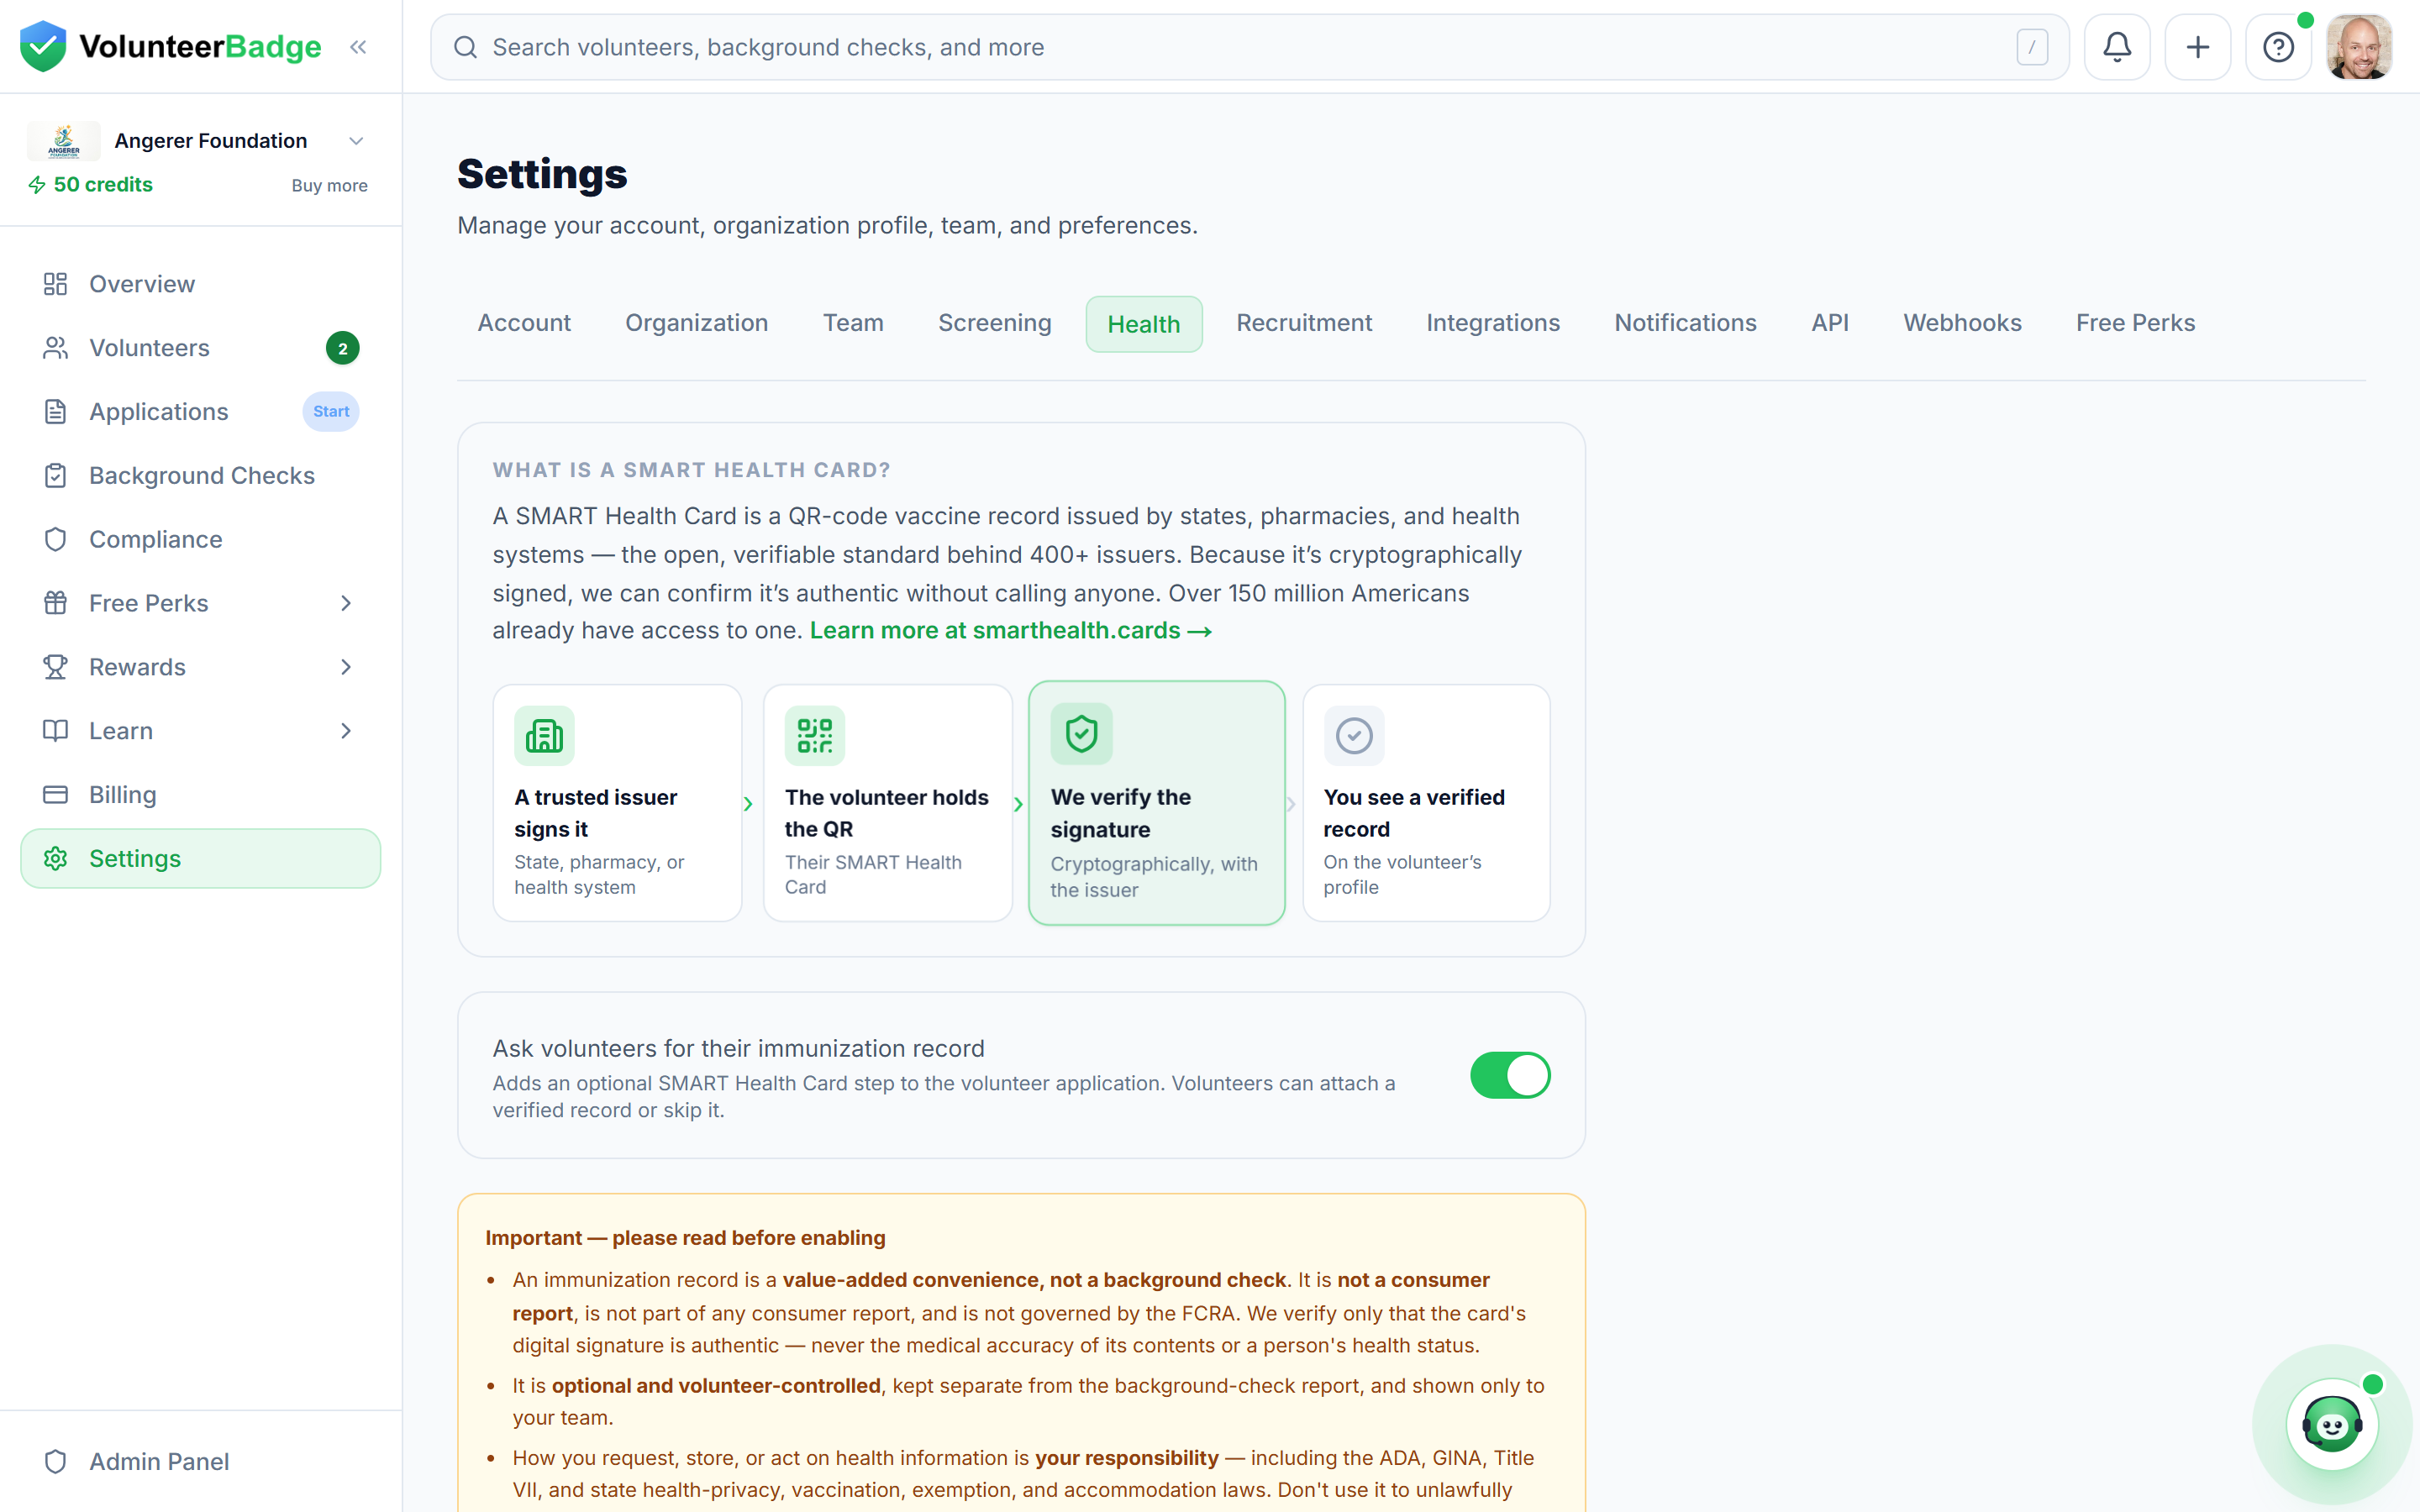Click the Buy more credits link
Screen dimensions: 2420x1512
click(x=329, y=186)
